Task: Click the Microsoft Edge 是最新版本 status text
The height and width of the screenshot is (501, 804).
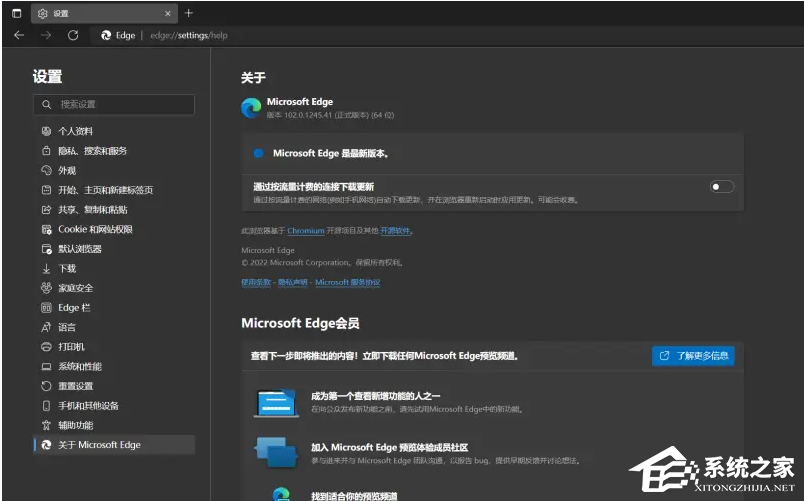Action: (x=331, y=153)
